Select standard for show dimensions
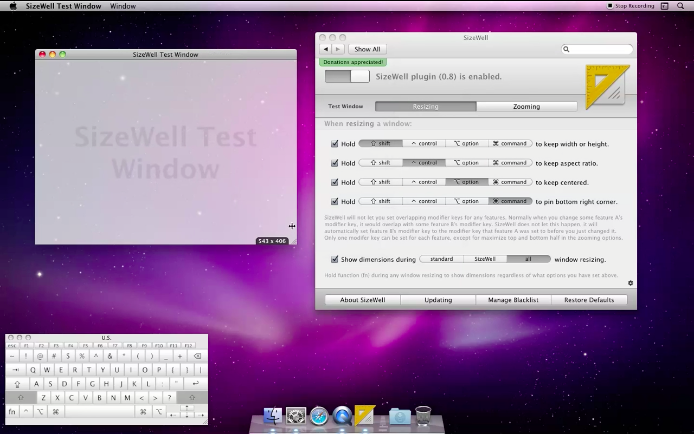 441,259
